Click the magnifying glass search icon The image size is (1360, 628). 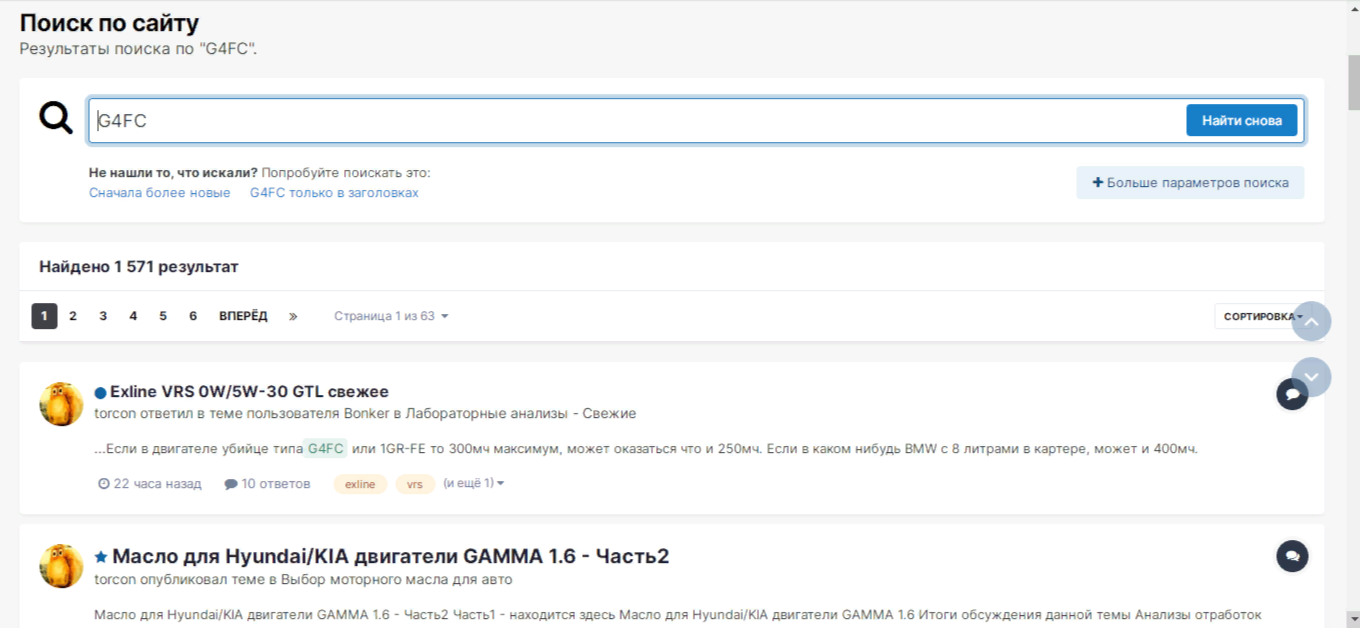coord(56,118)
